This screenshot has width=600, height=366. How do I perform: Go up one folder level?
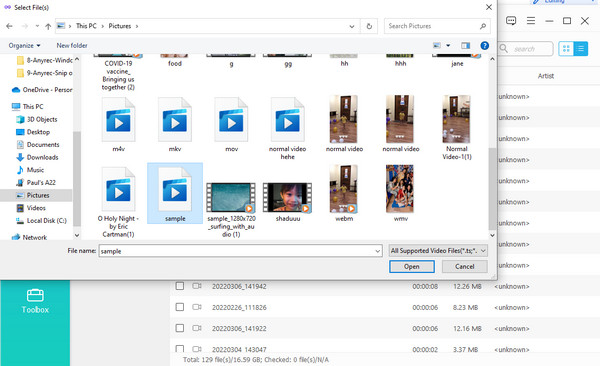48,26
